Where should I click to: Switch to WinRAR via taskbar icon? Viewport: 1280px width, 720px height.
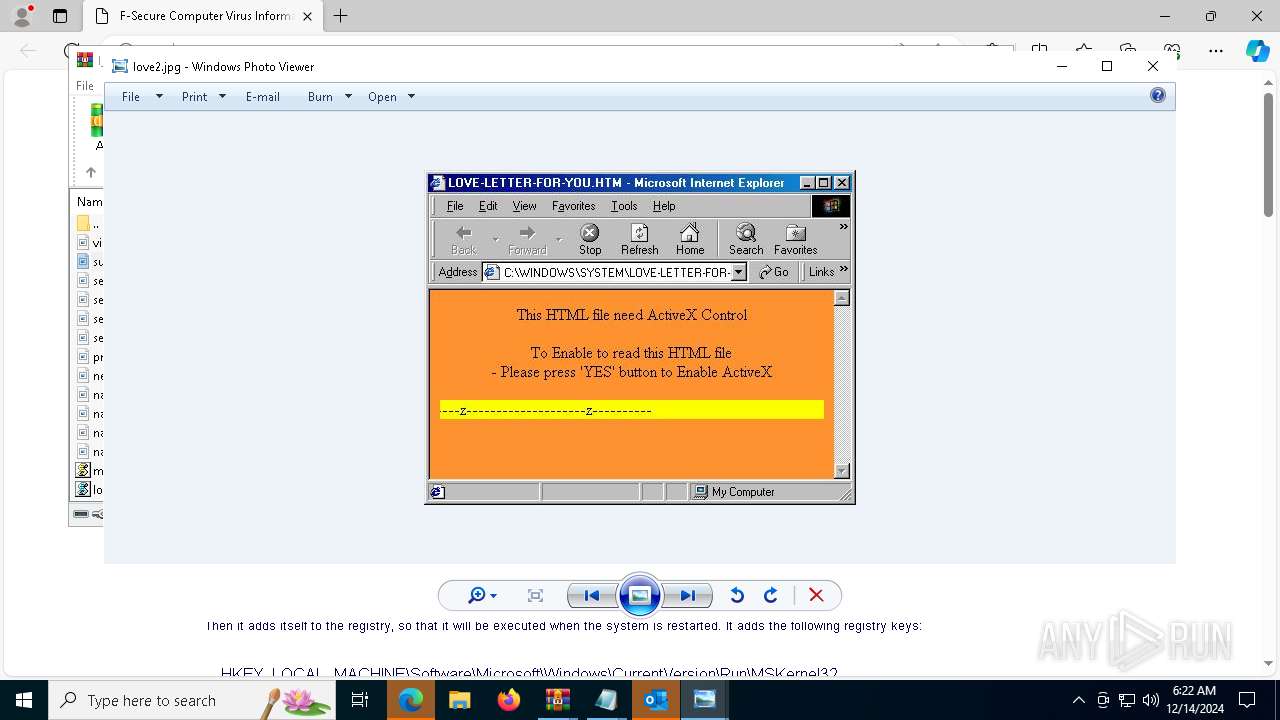pyautogui.click(x=557, y=700)
